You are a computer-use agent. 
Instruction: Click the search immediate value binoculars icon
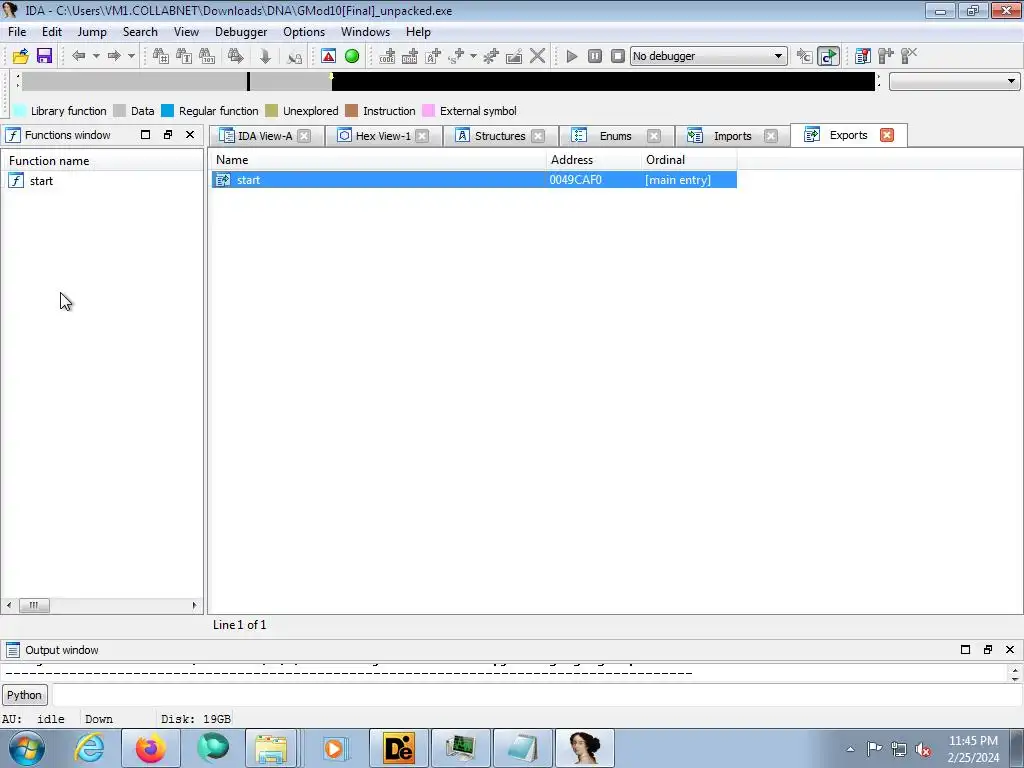click(161, 56)
